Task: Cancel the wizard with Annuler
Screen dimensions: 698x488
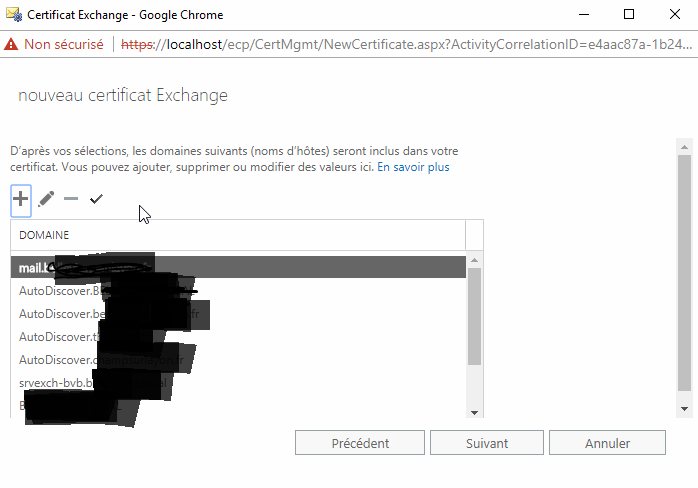Action: click(607, 443)
